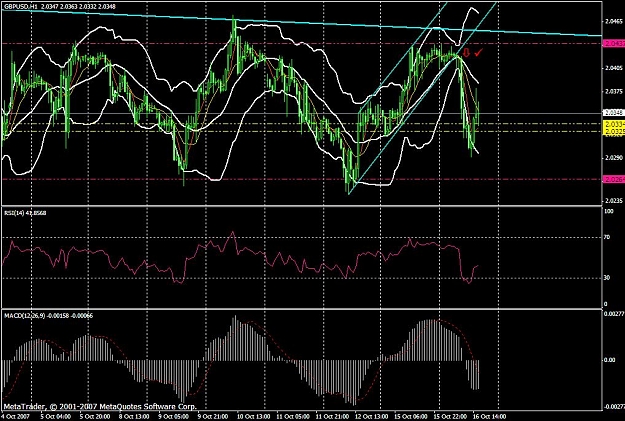
Task: Click the 11 Oct 21:00 time label
Action: pos(330,416)
